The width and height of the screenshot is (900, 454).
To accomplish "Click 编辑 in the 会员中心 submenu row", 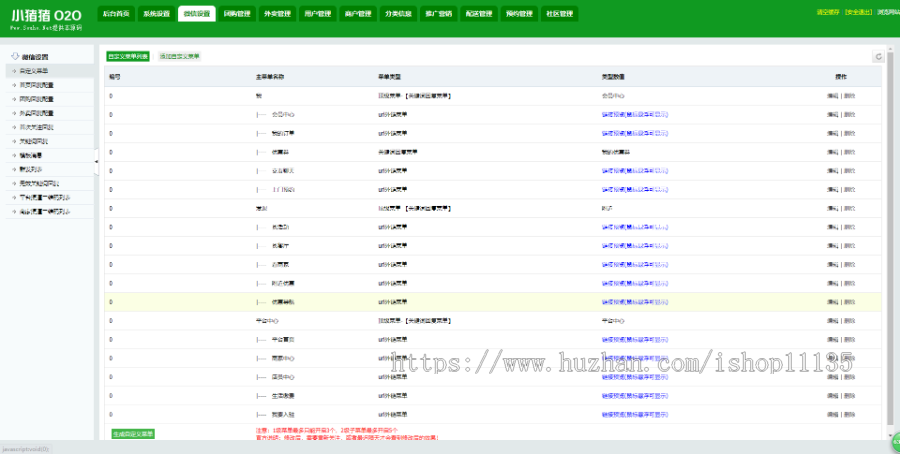I will [x=832, y=115].
